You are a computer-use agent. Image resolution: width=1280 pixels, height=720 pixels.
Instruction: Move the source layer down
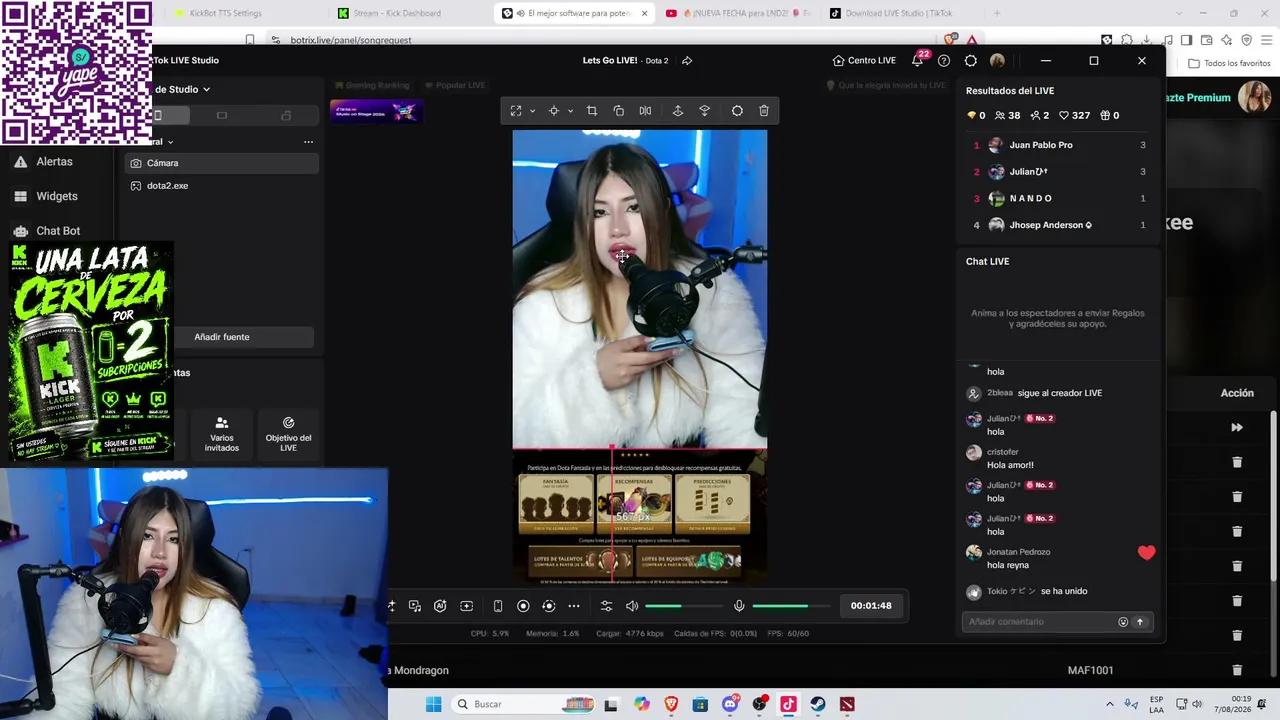coord(704,111)
